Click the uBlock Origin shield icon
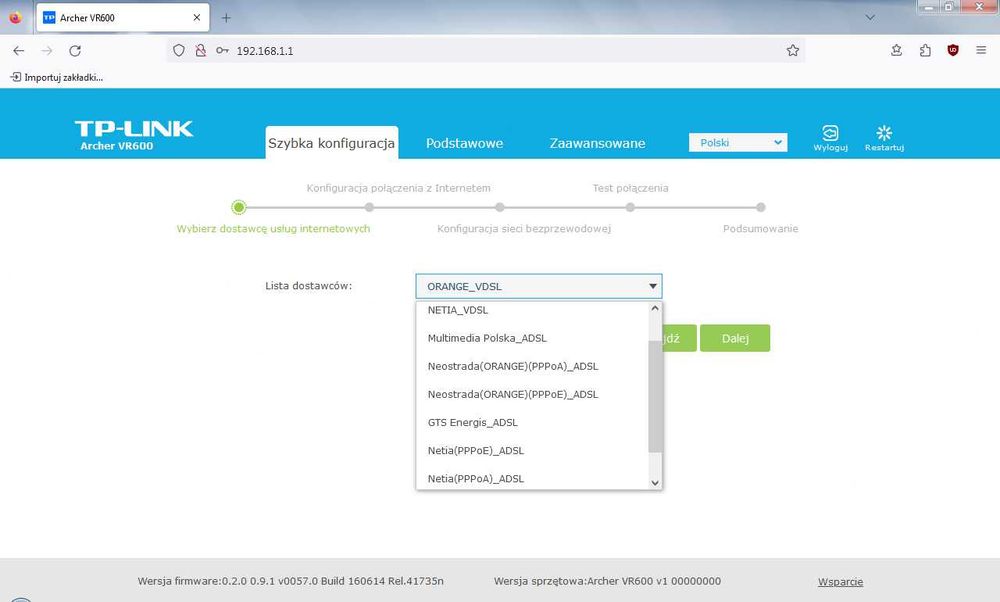 [953, 50]
